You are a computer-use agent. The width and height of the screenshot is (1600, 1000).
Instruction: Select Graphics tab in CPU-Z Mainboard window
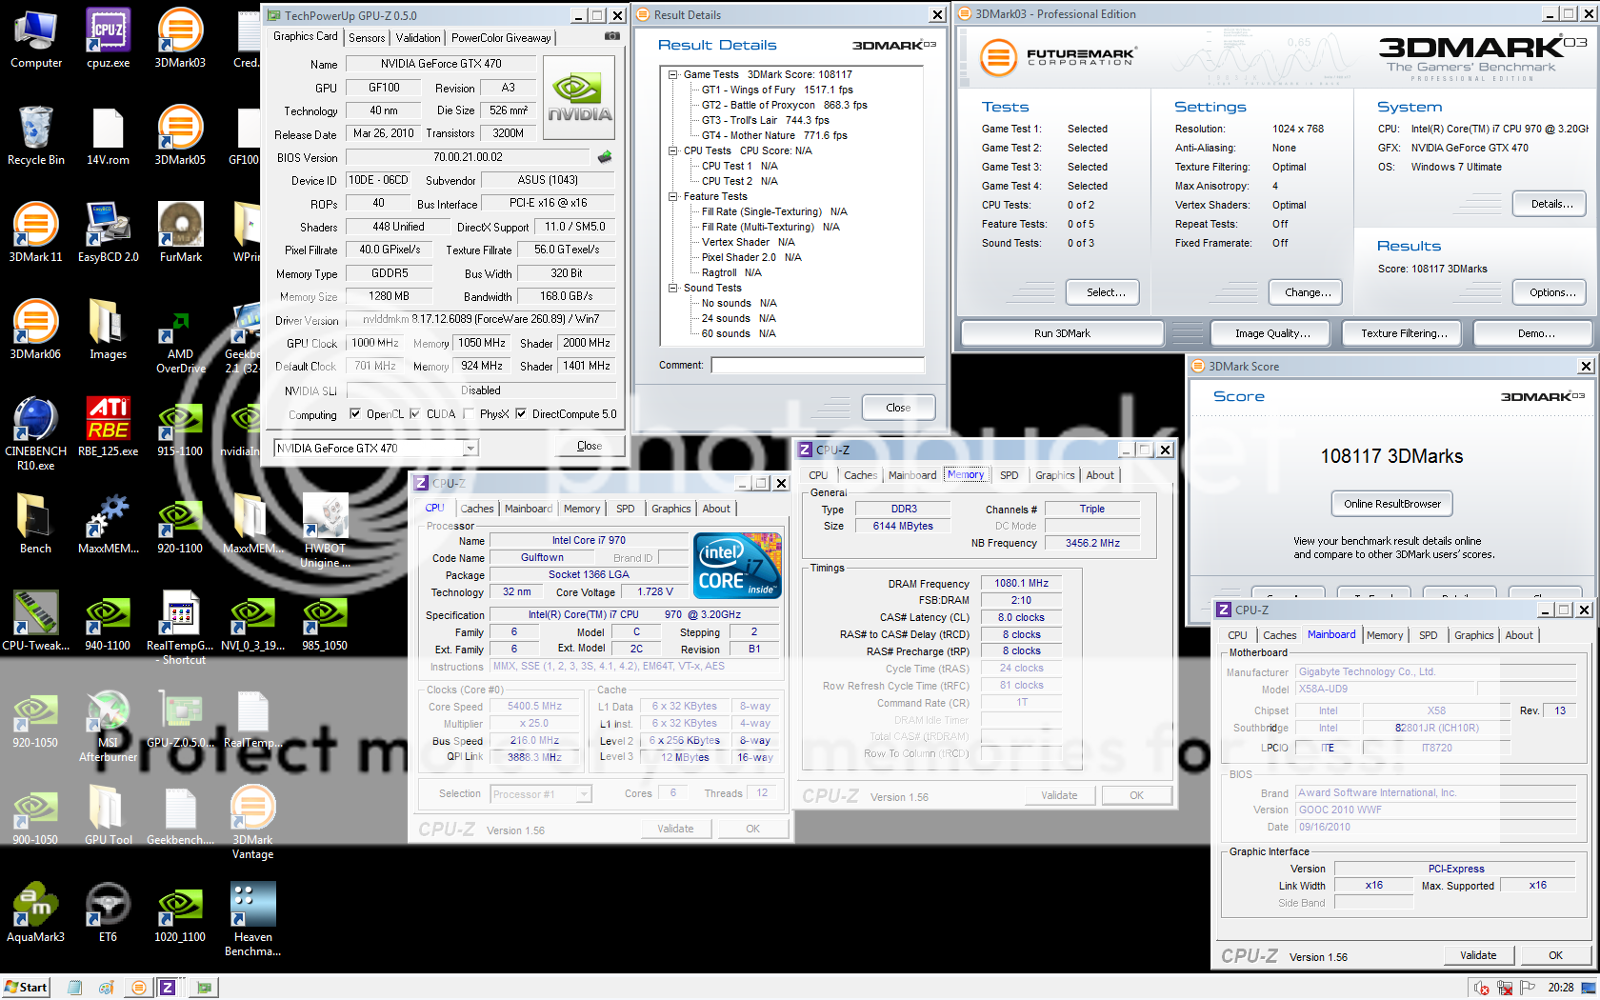(1473, 636)
